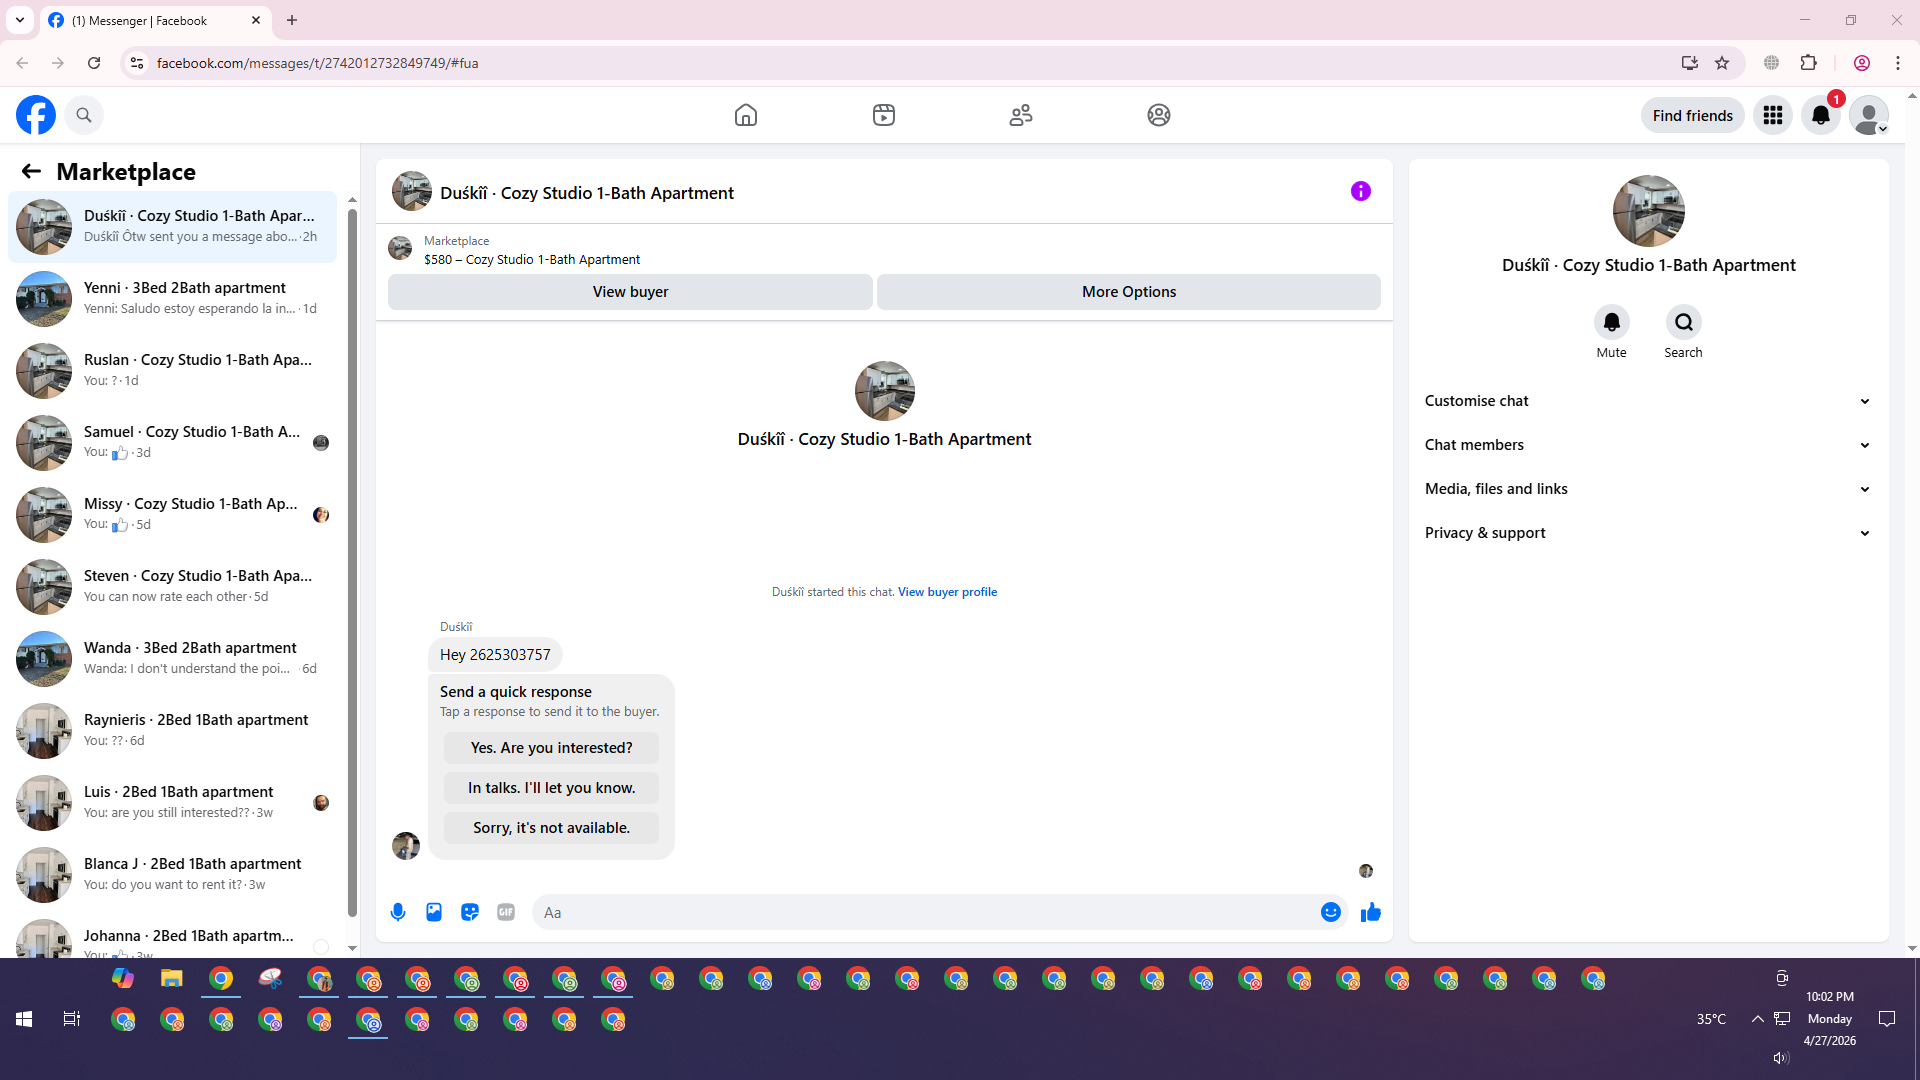Expand Privacy & support section
Screen dimensions: 1920x1080
tap(1647, 533)
